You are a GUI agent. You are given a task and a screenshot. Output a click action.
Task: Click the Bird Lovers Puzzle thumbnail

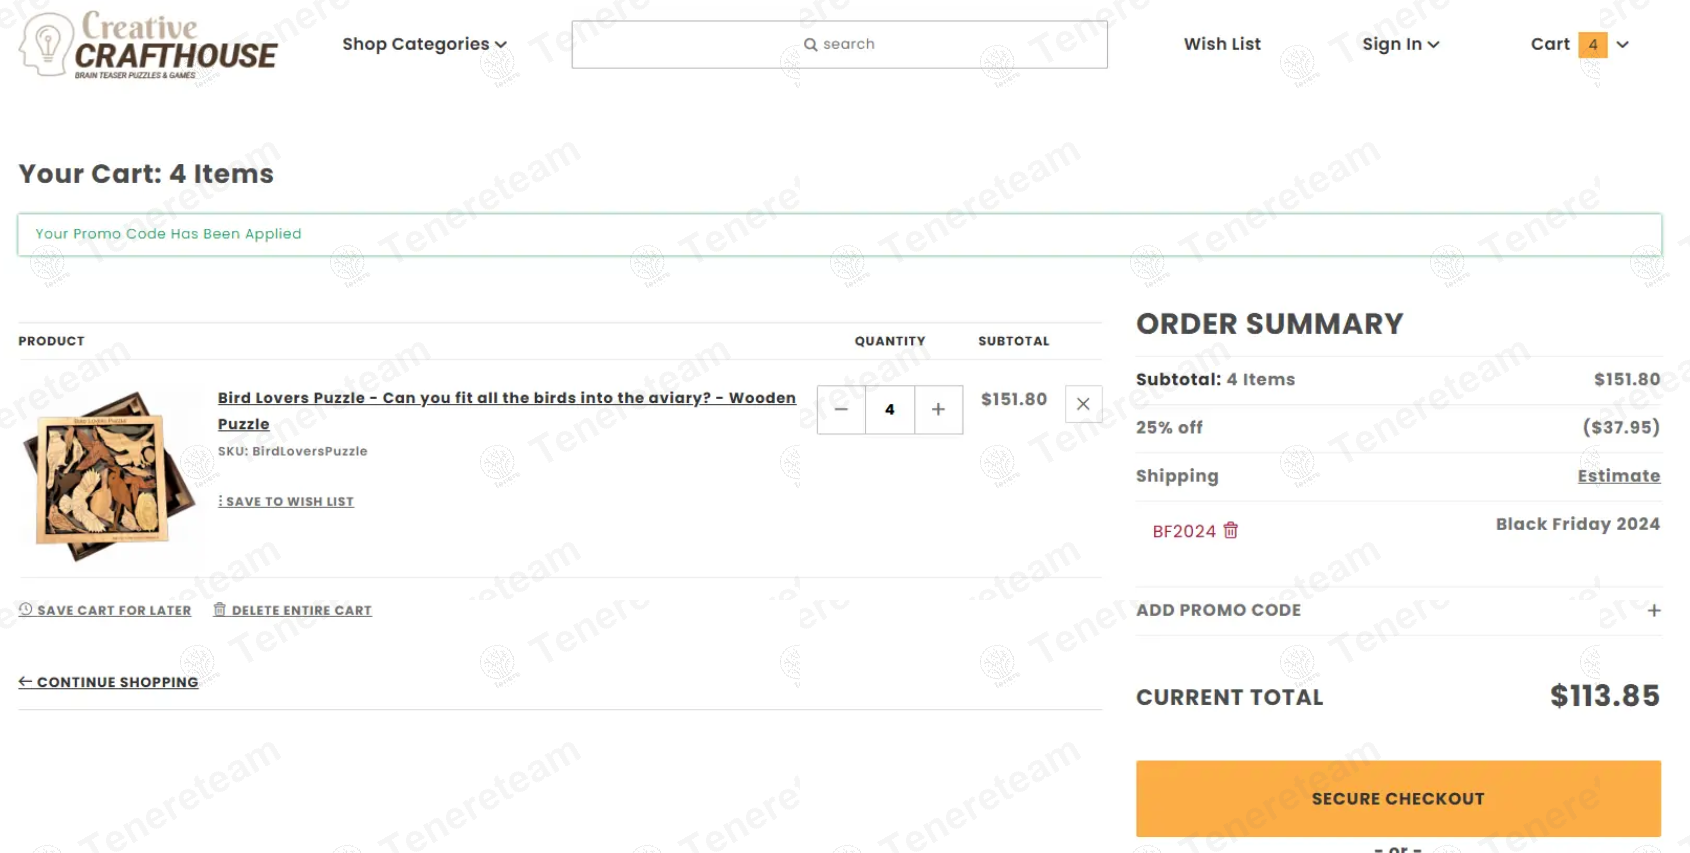[110, 470]
